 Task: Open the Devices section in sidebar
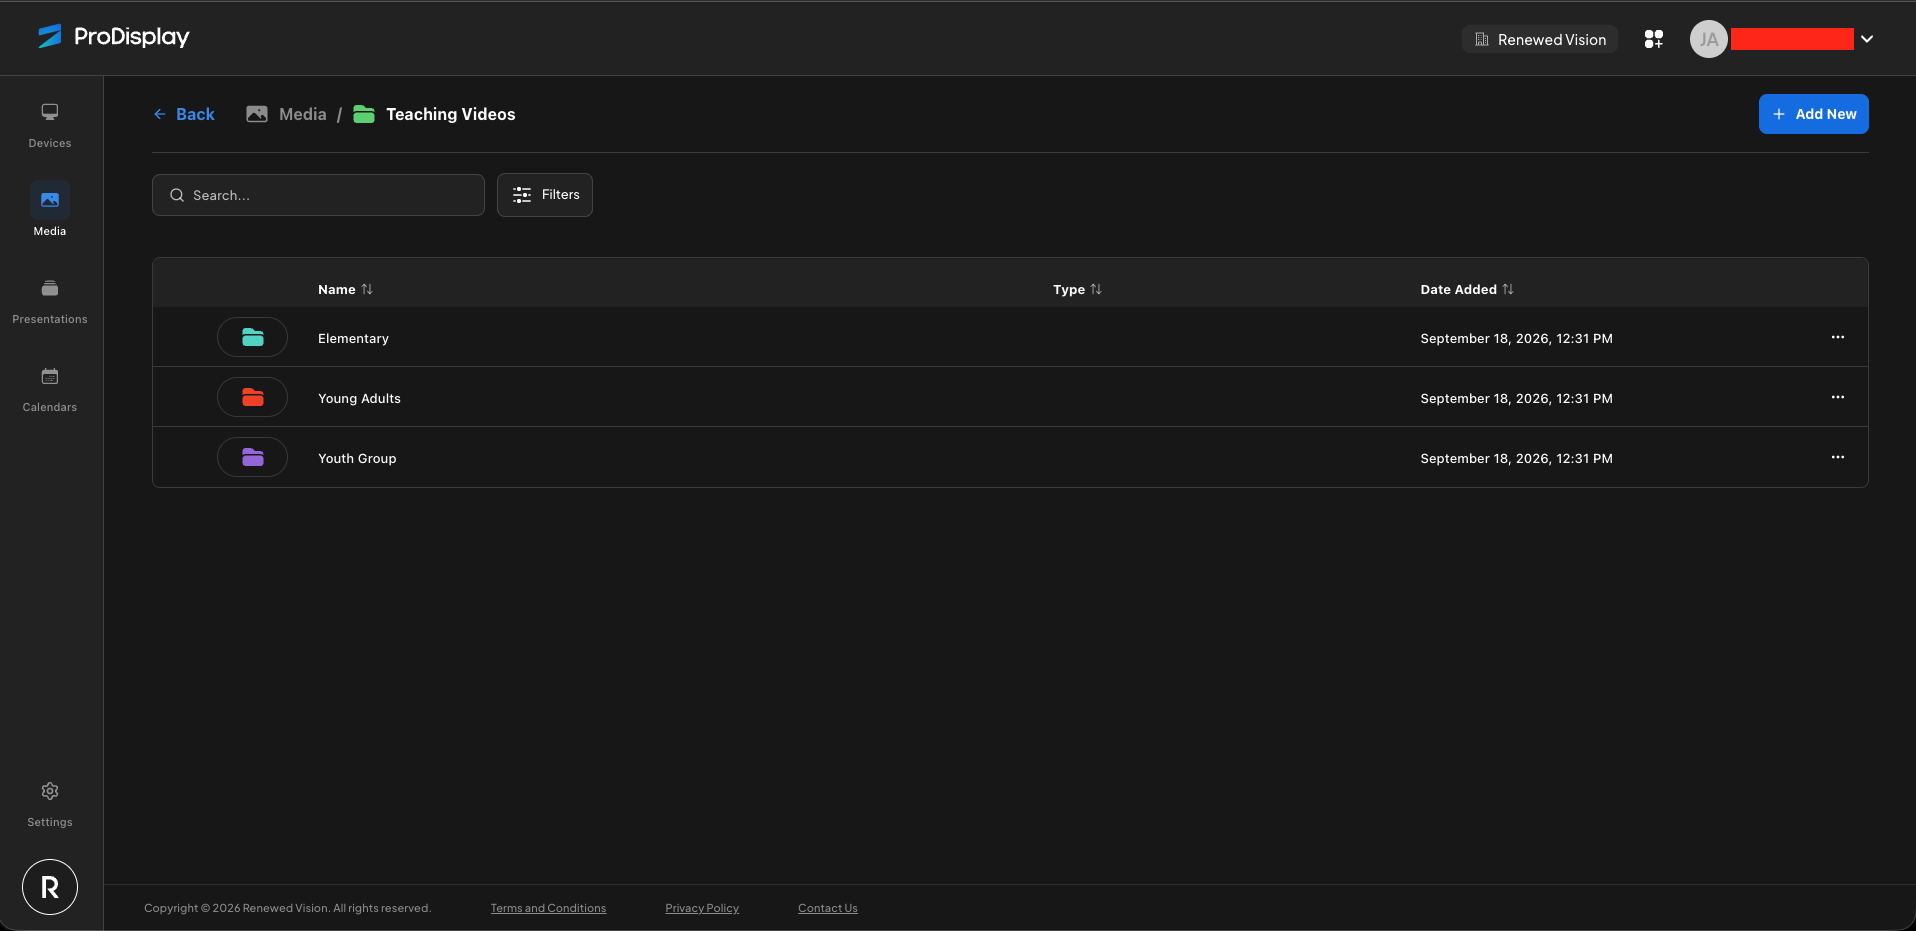pyautogui.click(x=50, y=125)
